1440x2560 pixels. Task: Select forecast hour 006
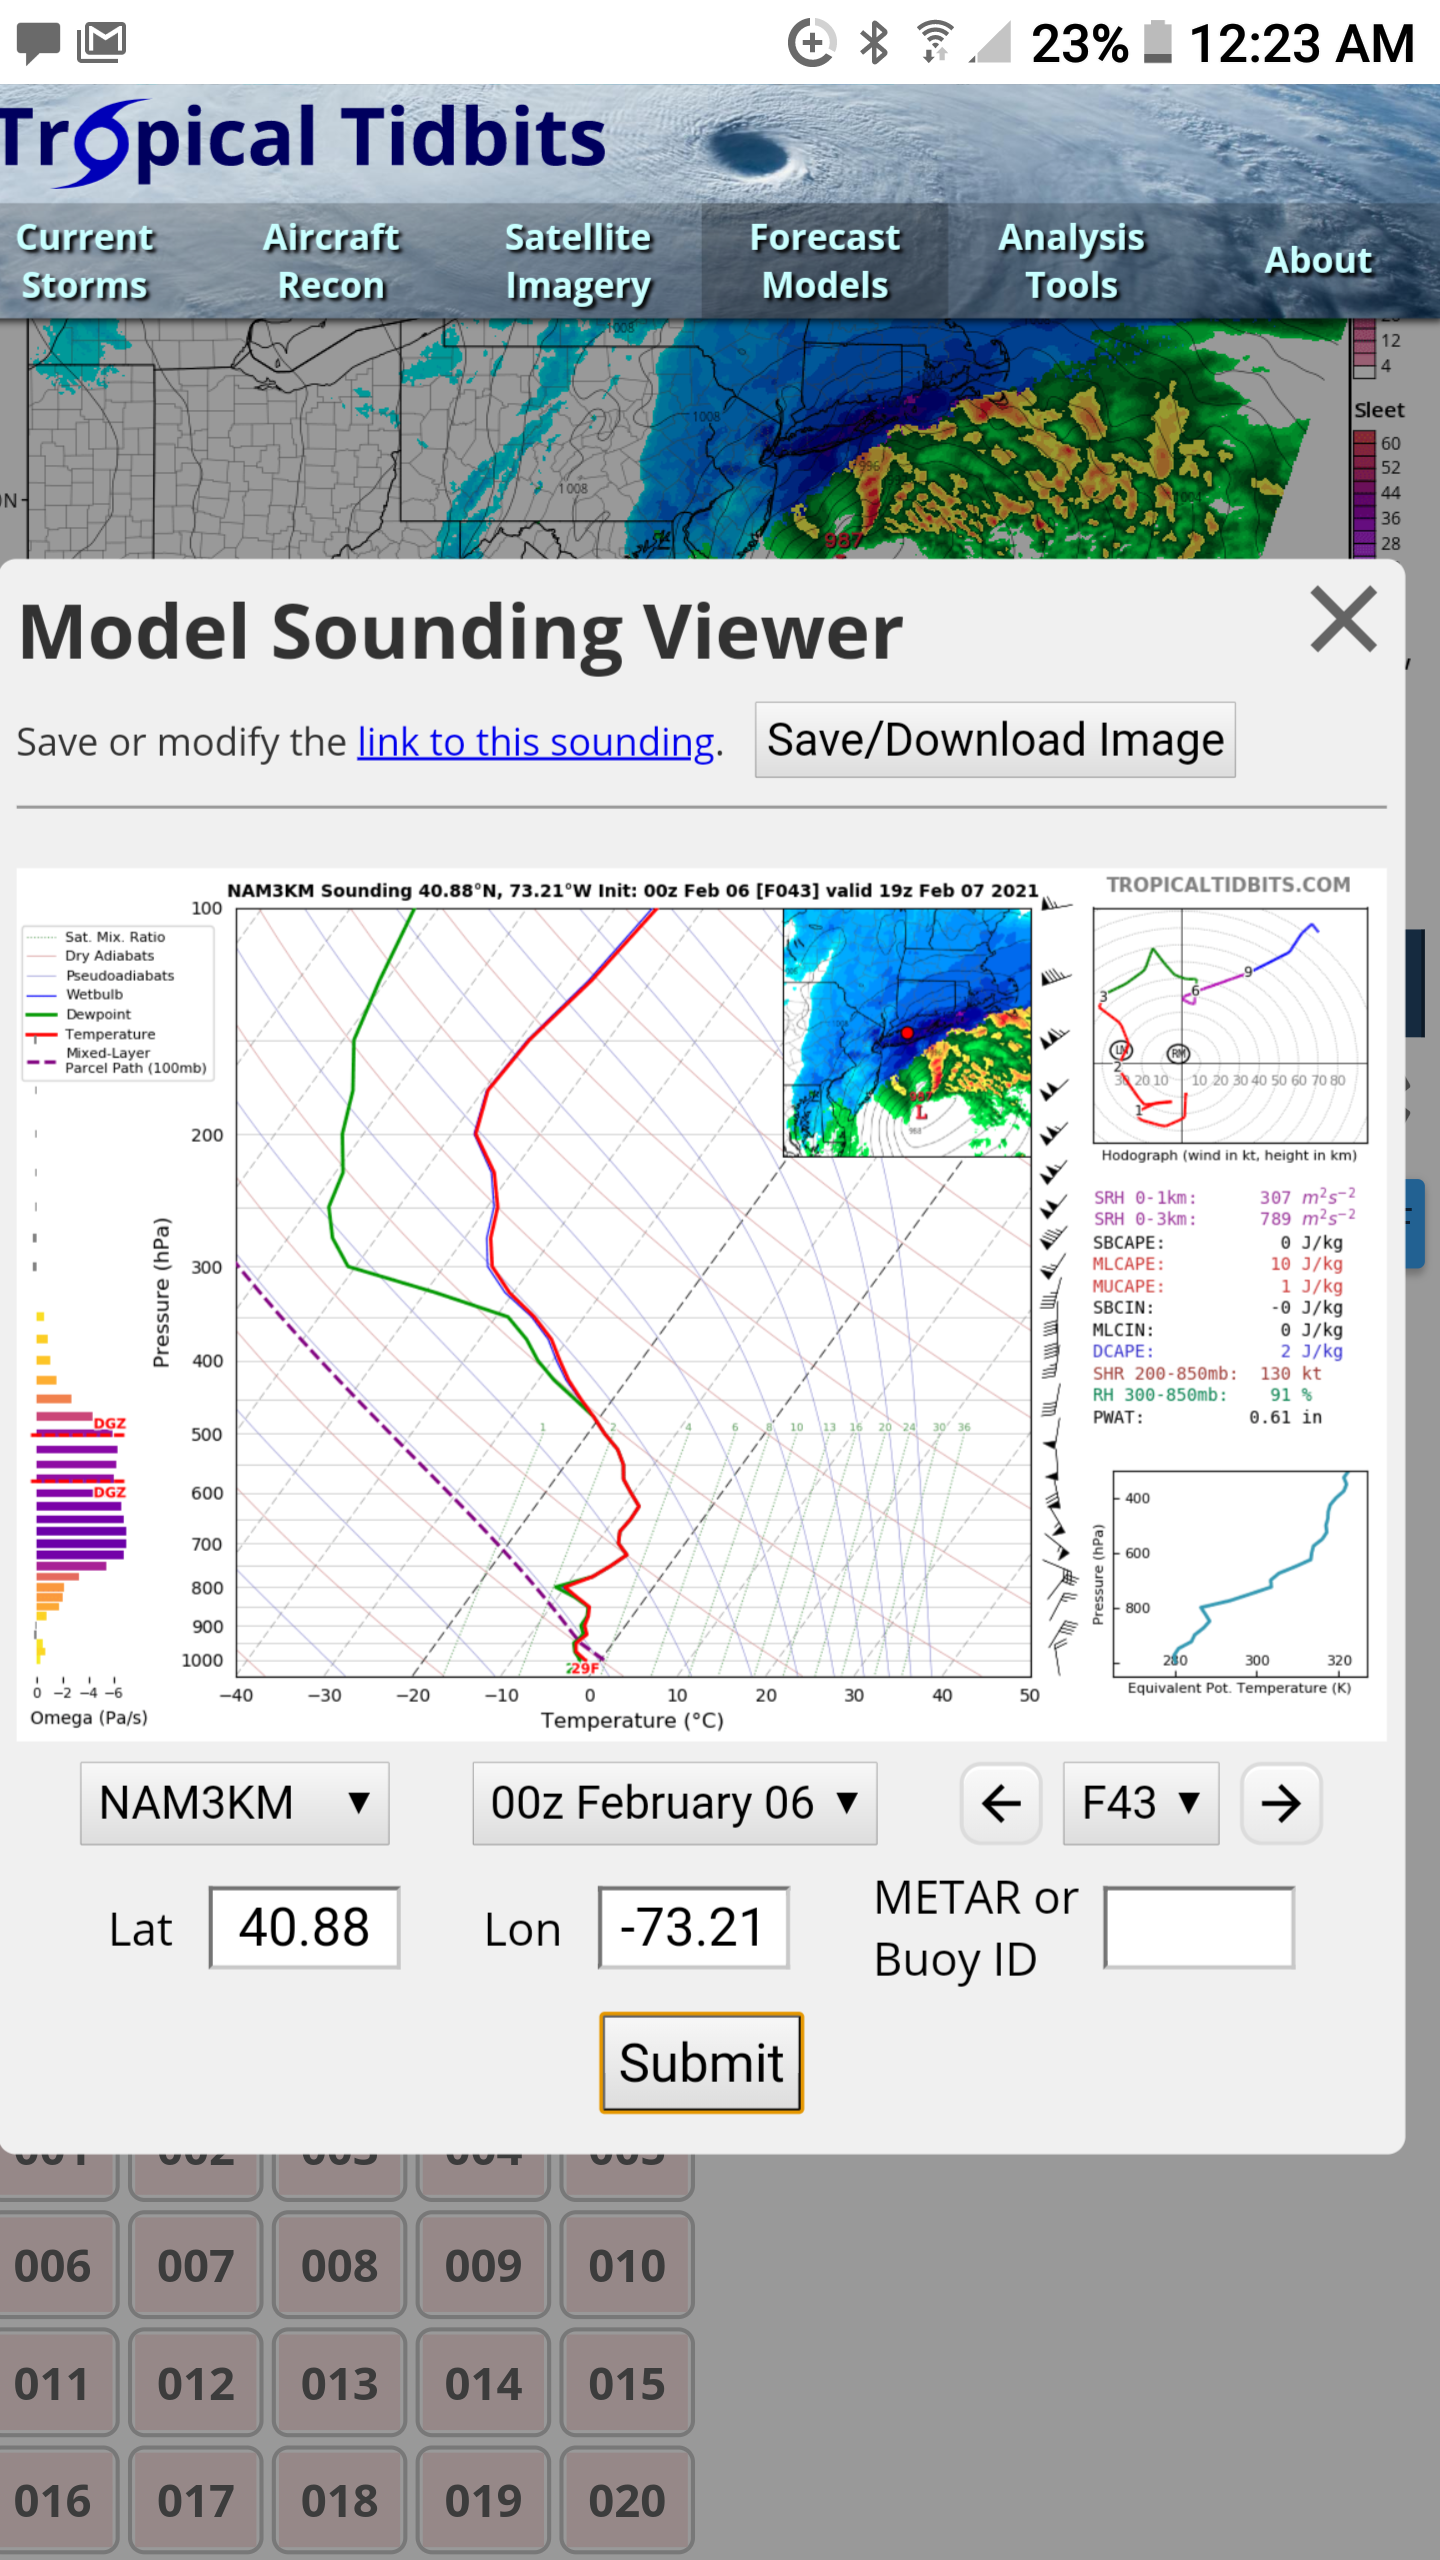tap(53, 2264)
